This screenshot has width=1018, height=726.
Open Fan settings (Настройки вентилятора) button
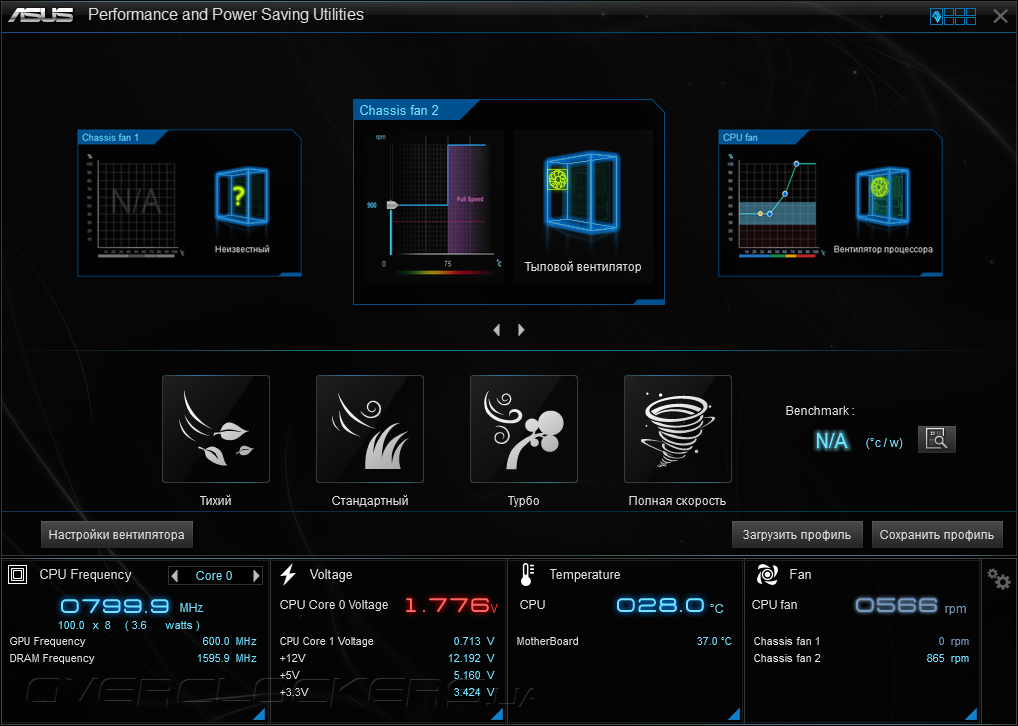(x=117, y=534)
